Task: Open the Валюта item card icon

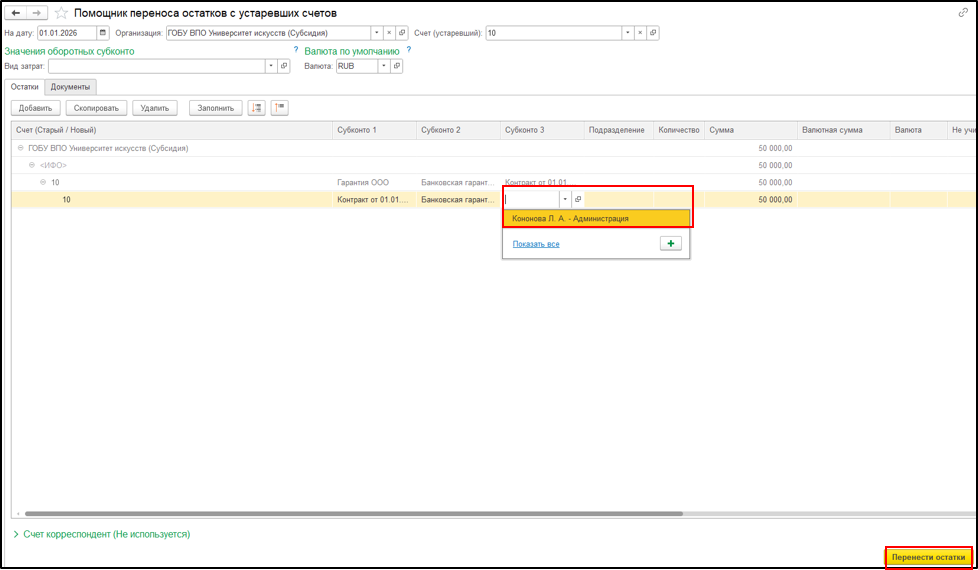Action: pos(397,66)
